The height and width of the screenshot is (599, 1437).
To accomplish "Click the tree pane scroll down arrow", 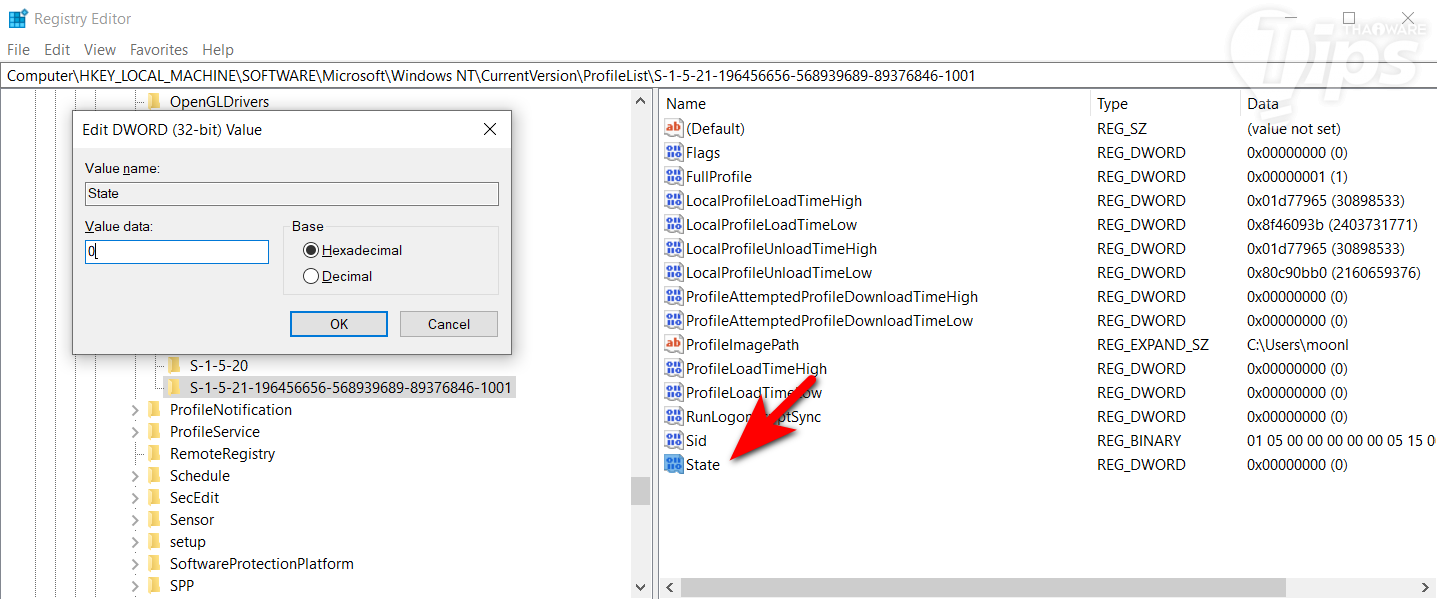I will coord(641,587).
